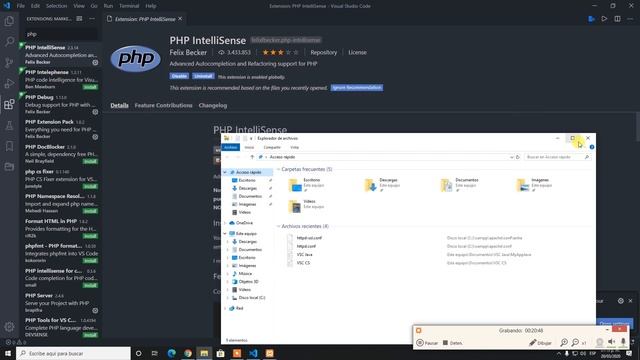Split the editor right
The image size is (640, 360).
point(617,19)
